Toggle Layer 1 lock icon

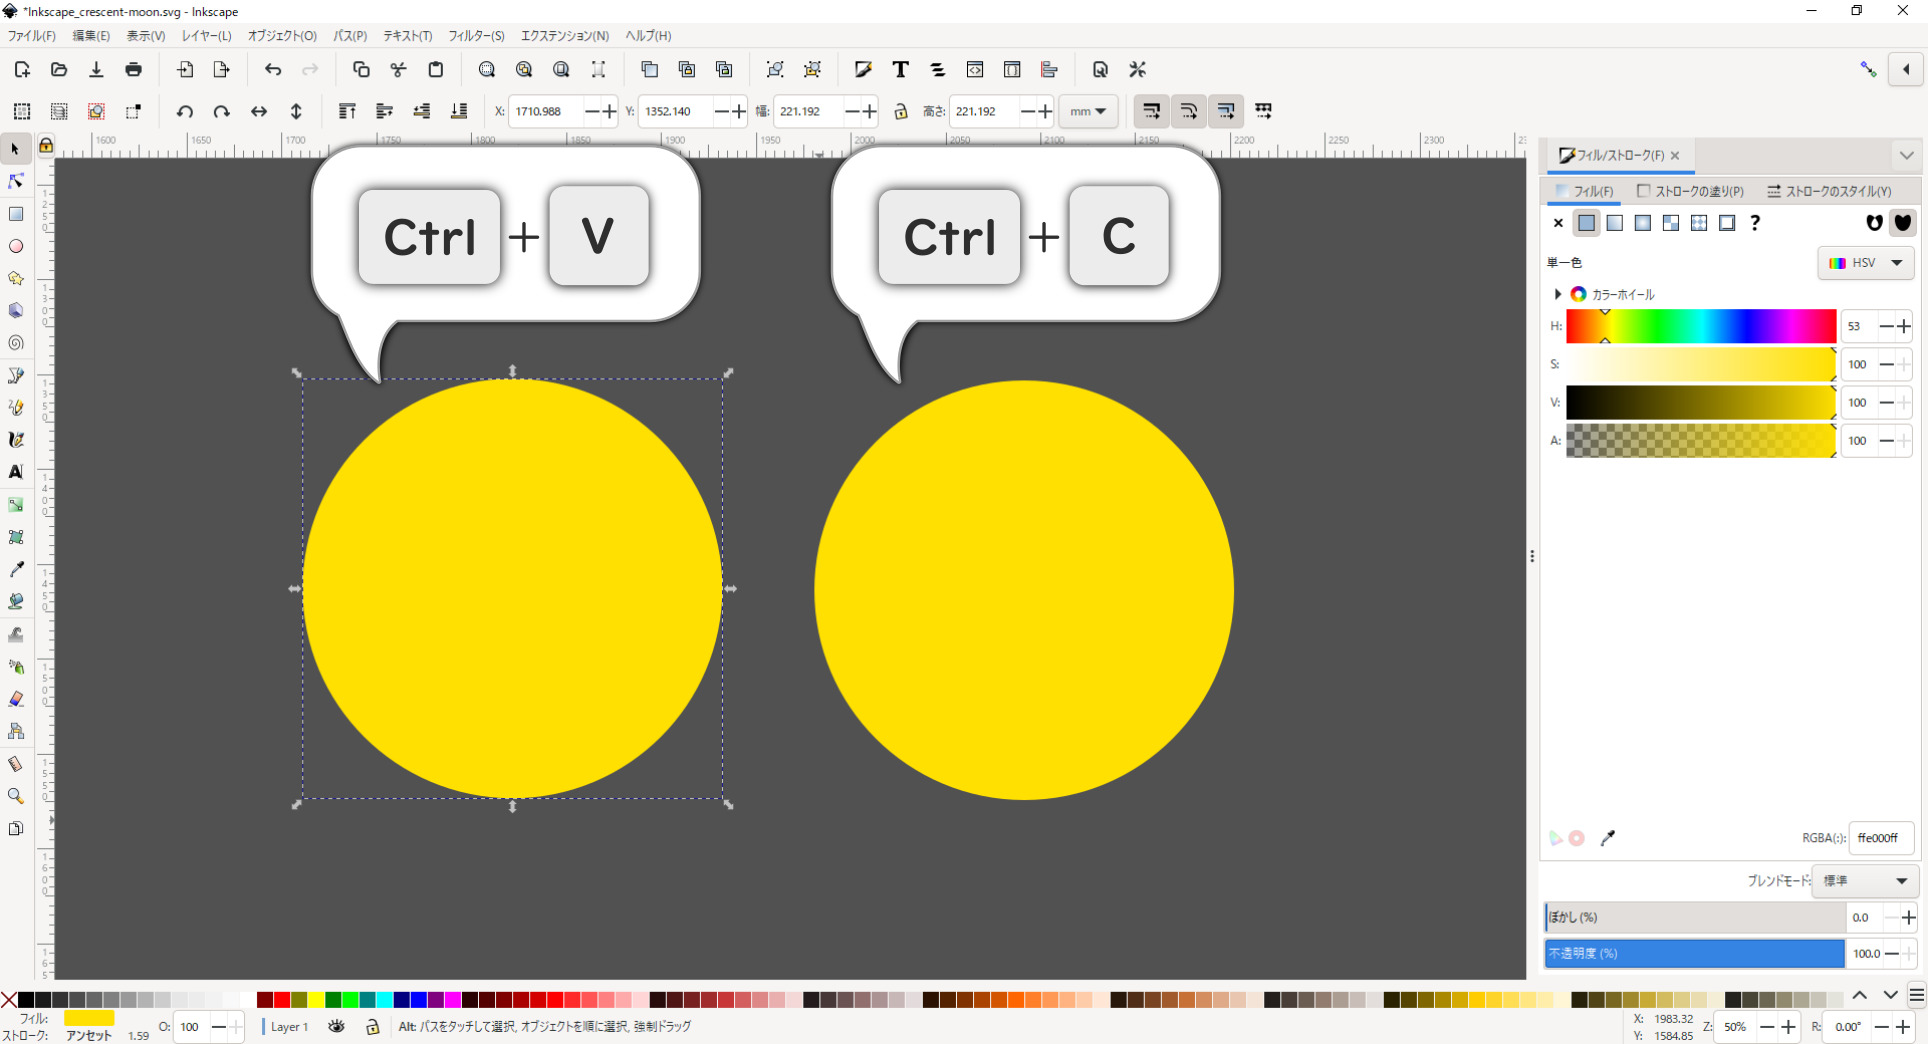tap(372, 1026)
